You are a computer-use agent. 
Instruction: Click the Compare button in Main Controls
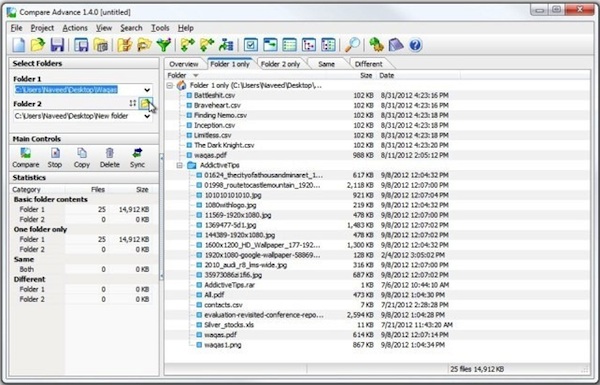point(26,158)
